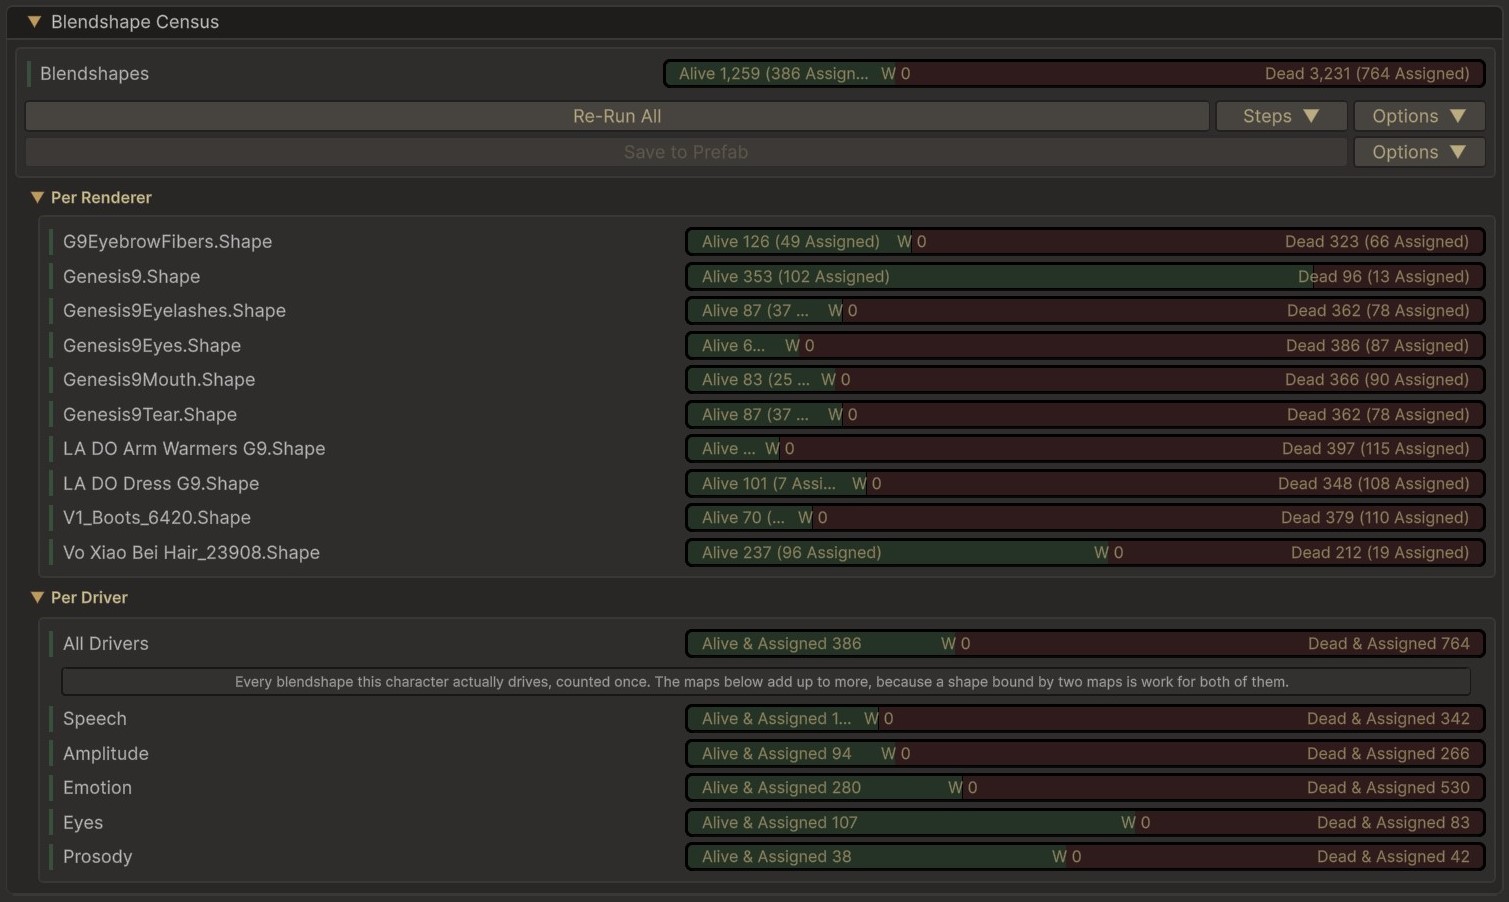Screen dimensions: 1509x902
Task: Select the Vo Xiao Bei Hair_23908.Shape label
Action: click(x=191, y=552)
